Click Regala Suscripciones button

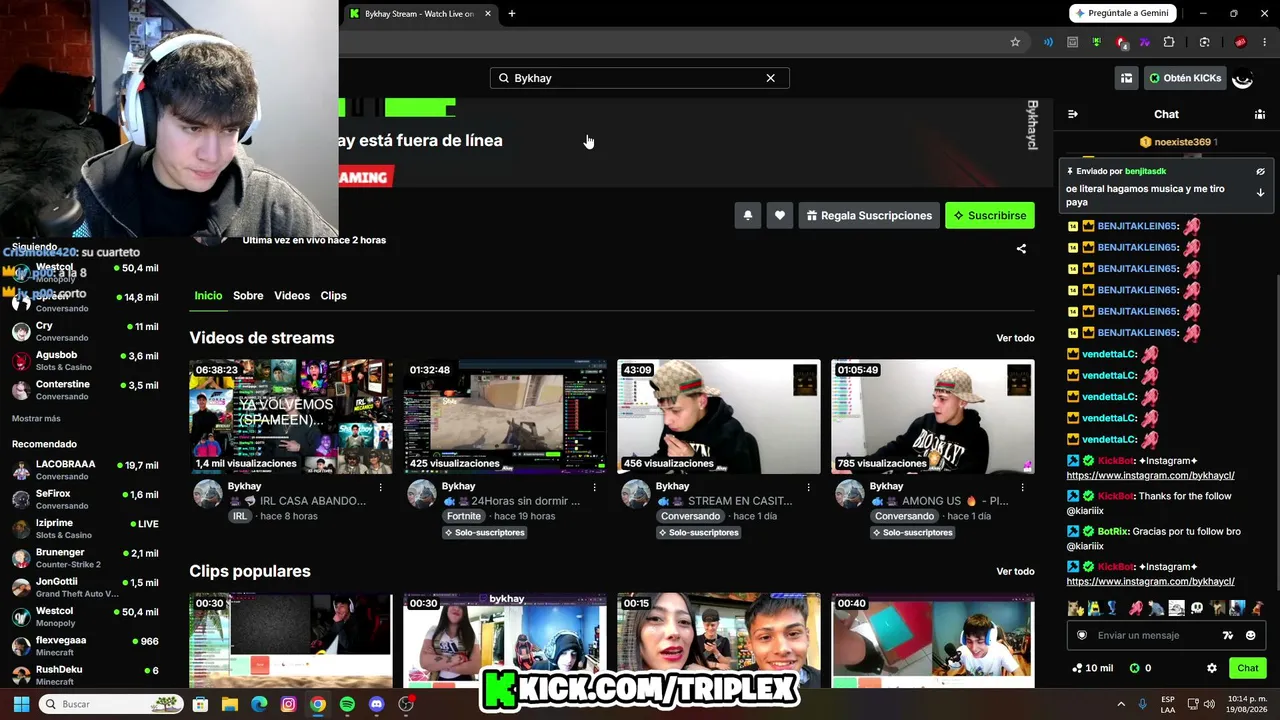click(869, 215)
